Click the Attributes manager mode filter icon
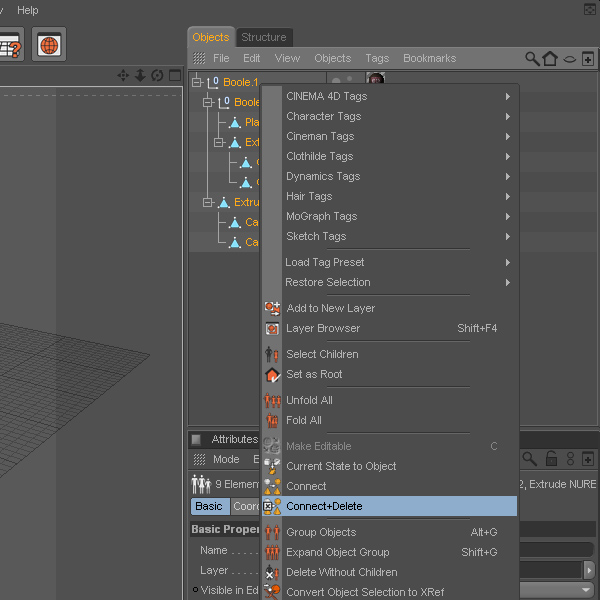The width and height of the screenshot is (600, 600). 570,458
